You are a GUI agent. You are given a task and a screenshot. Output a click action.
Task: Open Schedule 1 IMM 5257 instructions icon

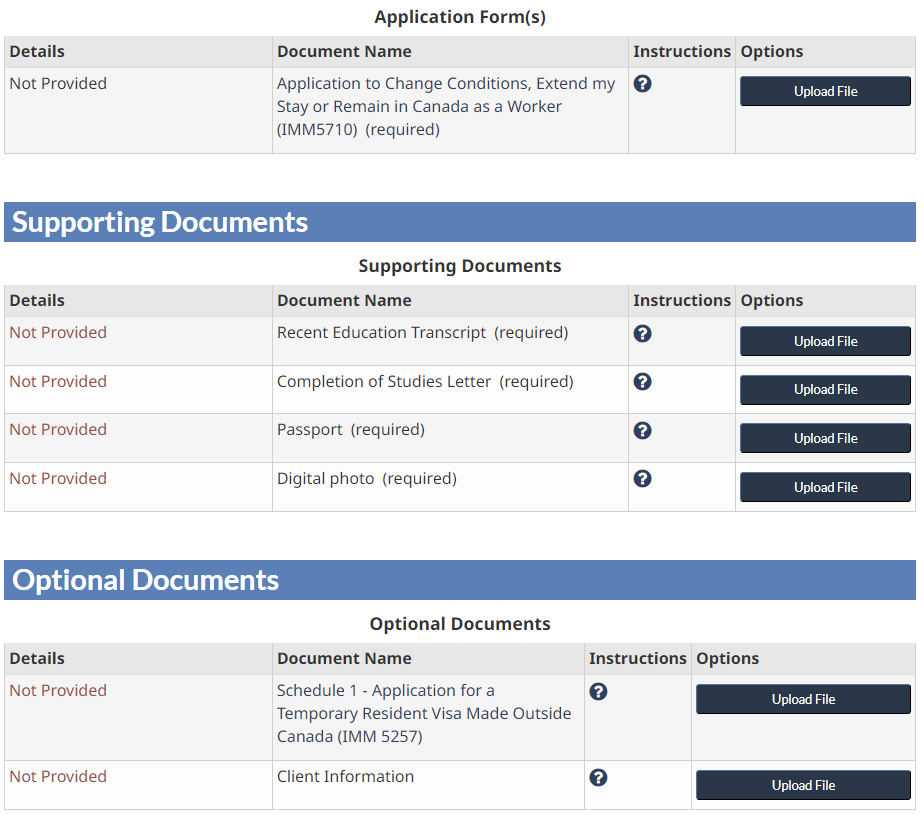tap(598, 691)
